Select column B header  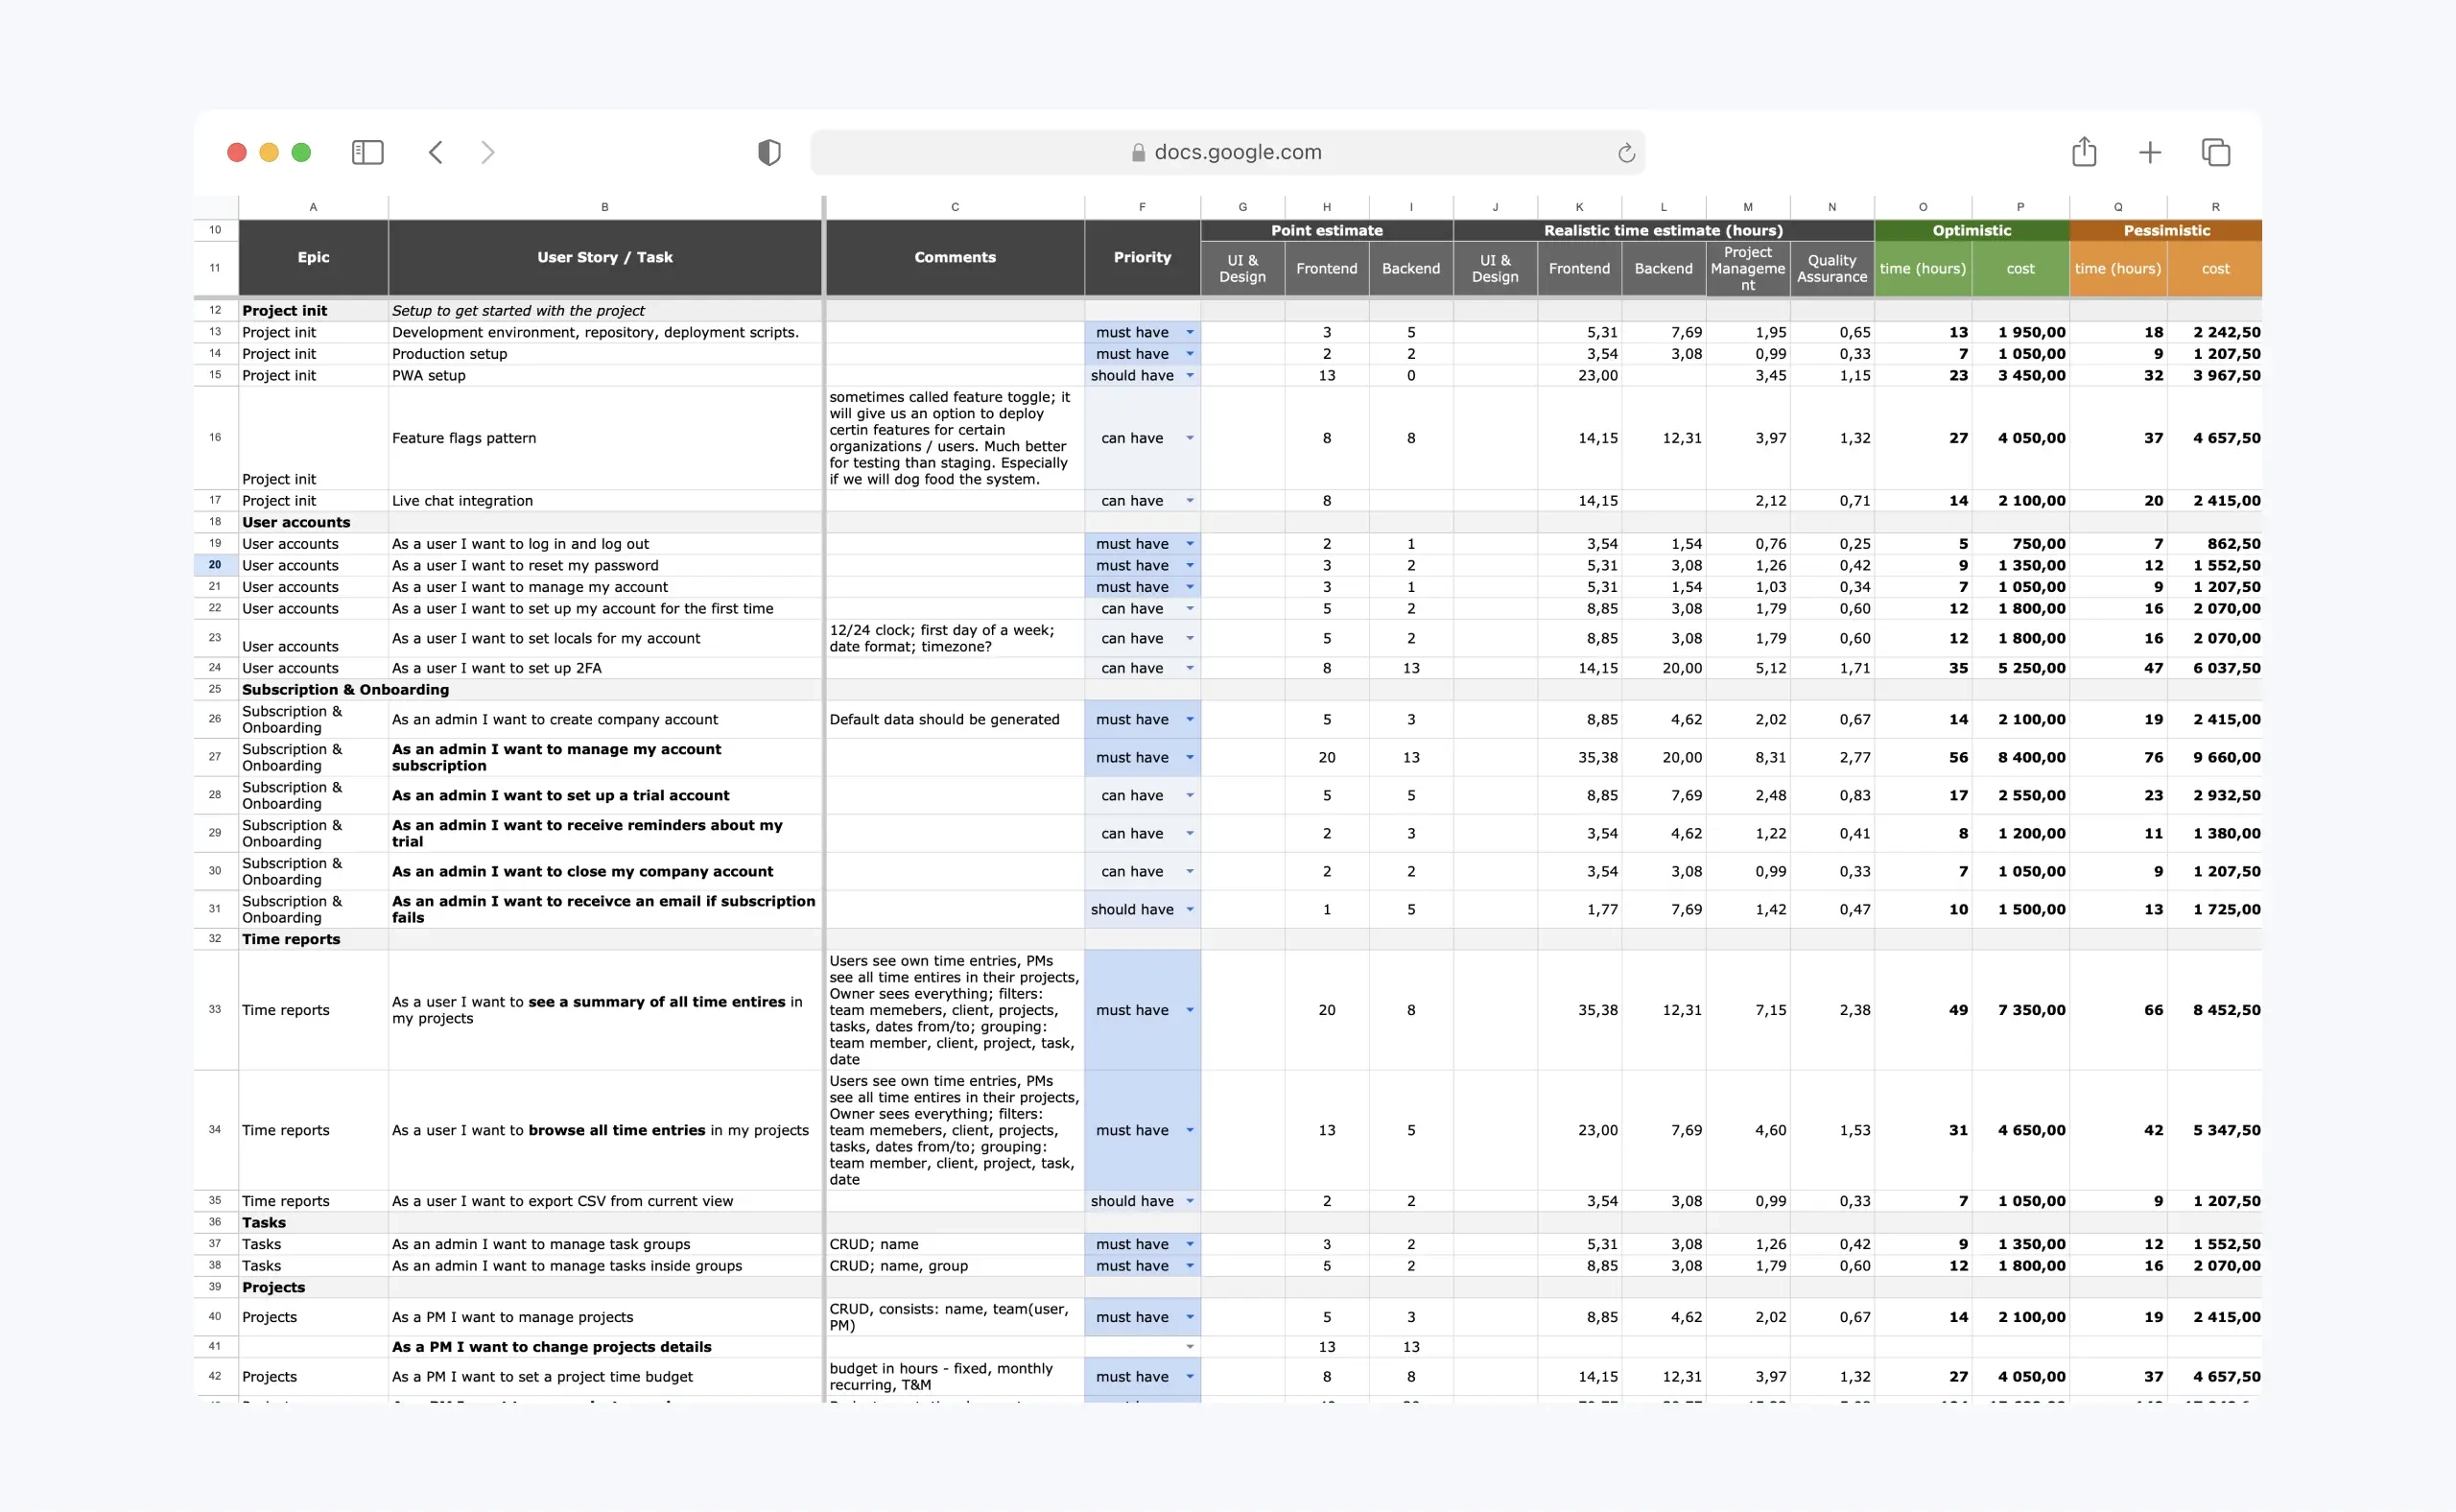click(x=604, y=207)
